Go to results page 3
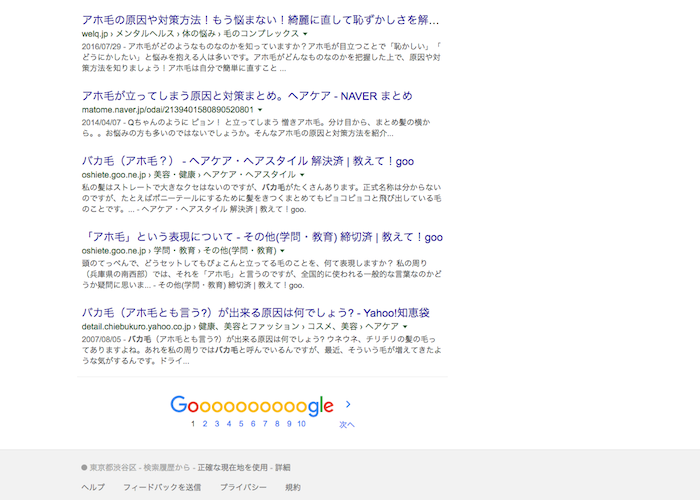This screenshot has height=500, width=700. pyautogui.click(x=217, y=424)
